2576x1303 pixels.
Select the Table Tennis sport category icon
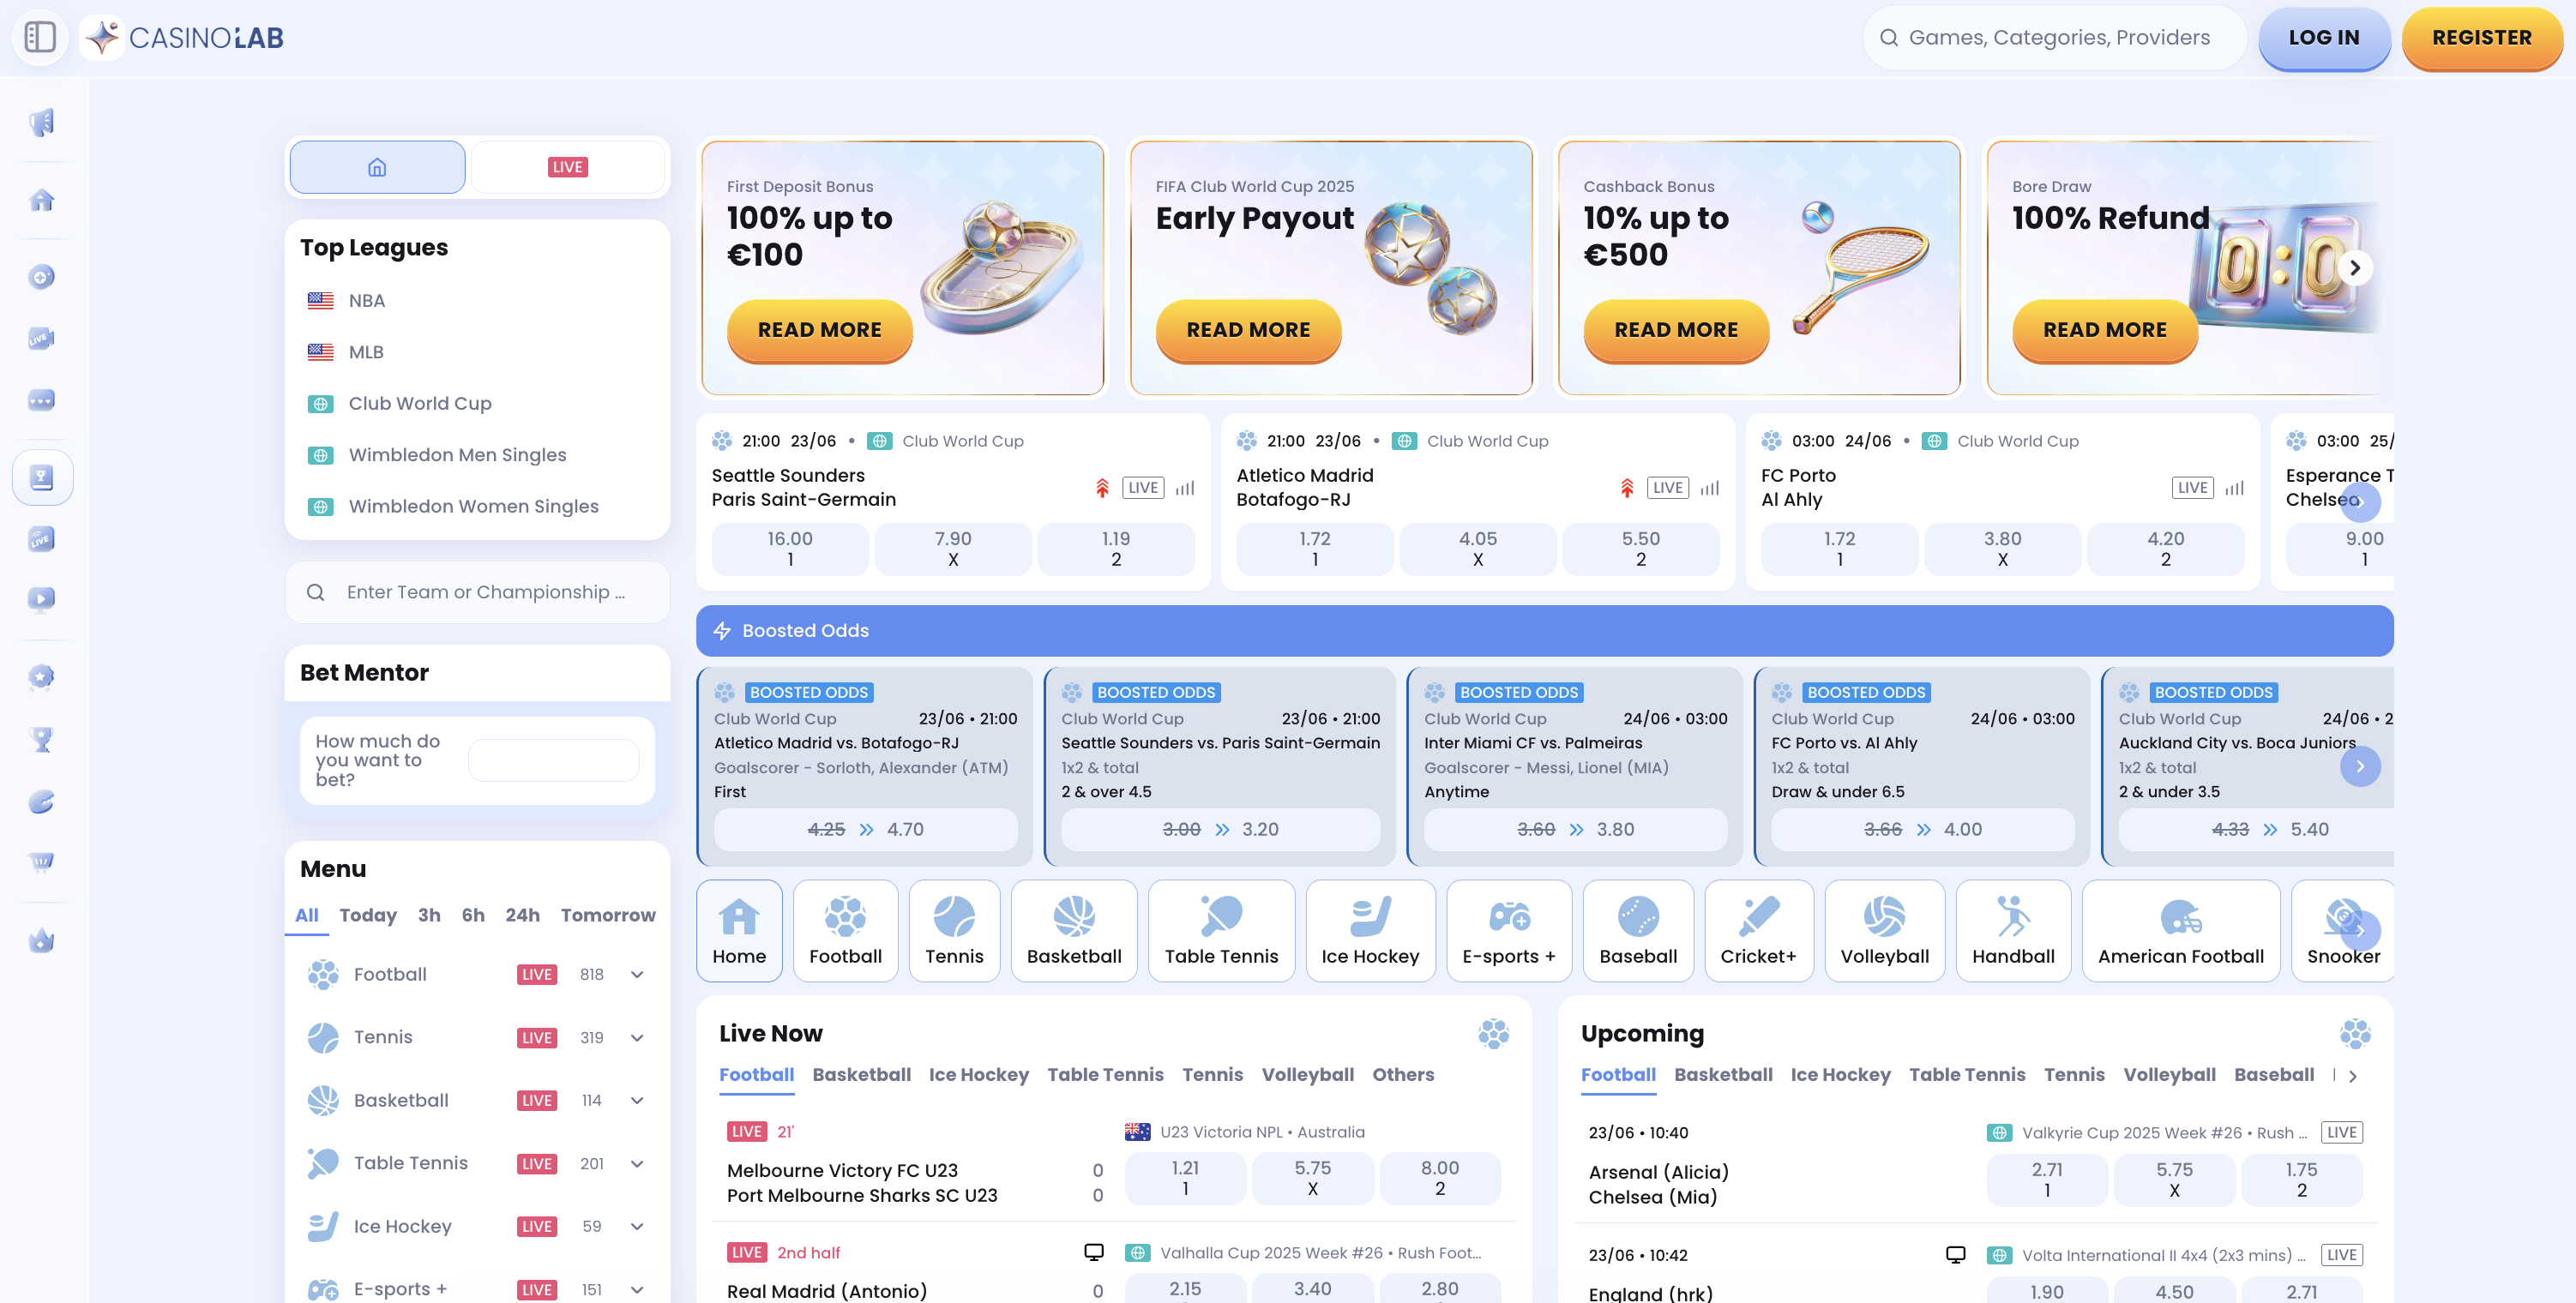click(1220, 931)
